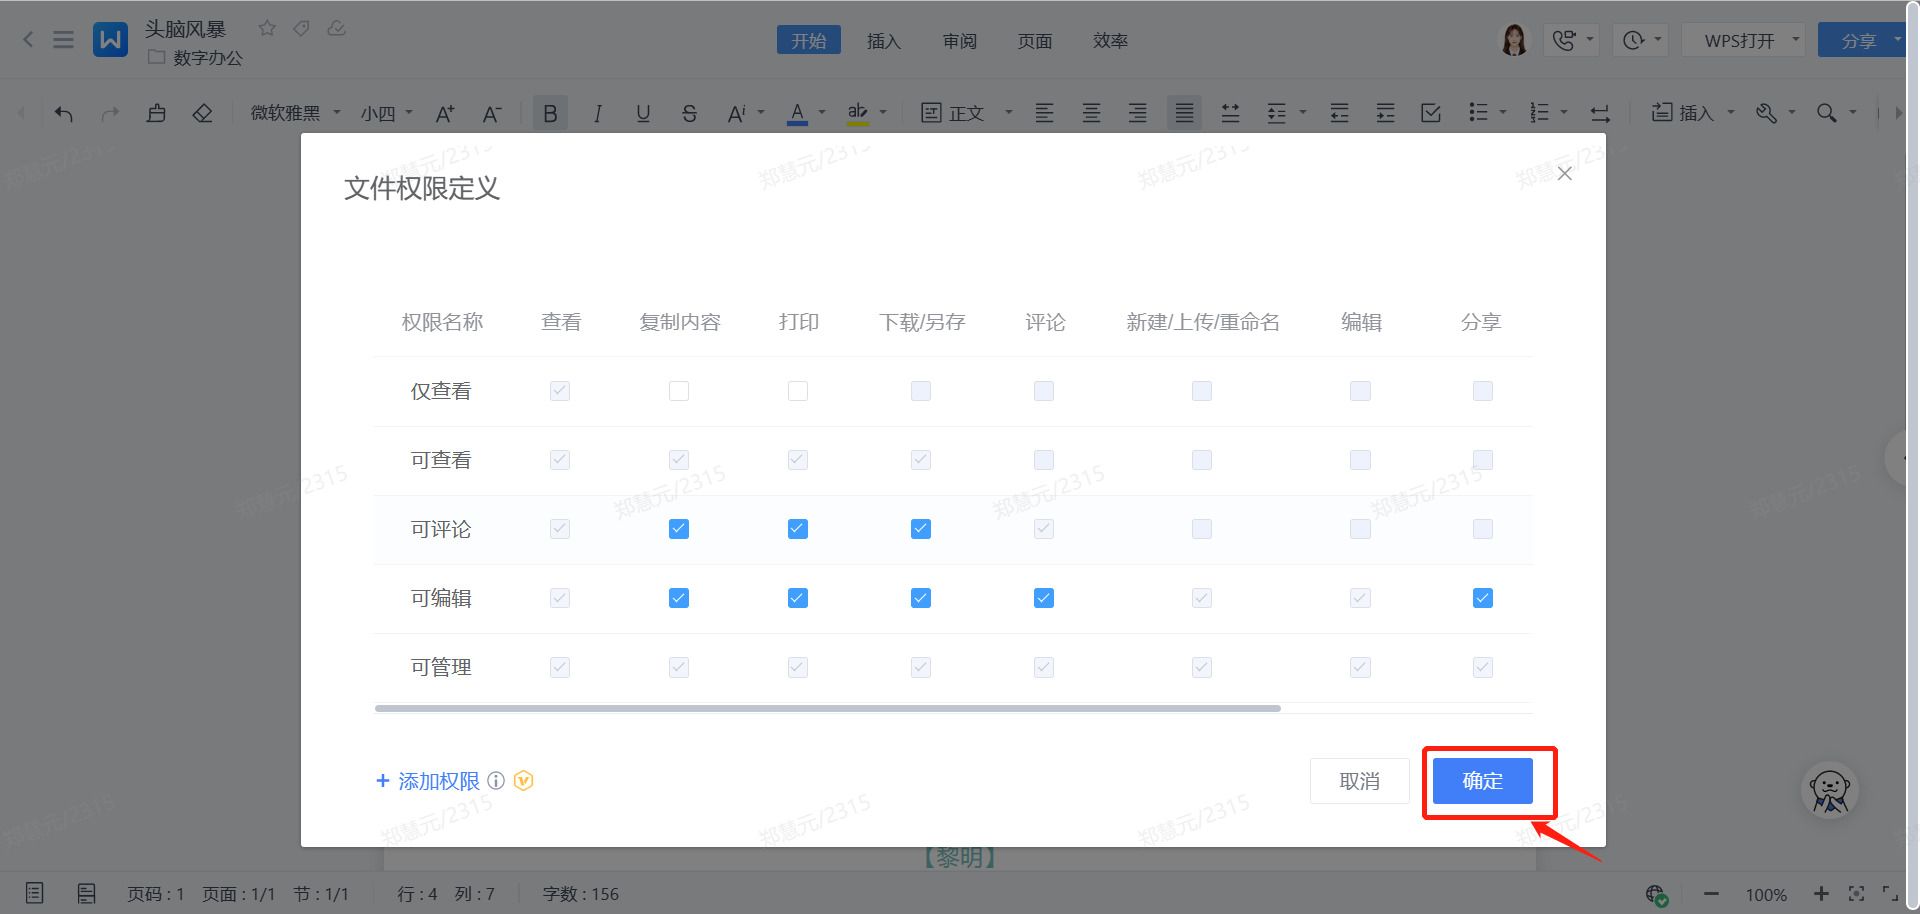Open the font color dropdown arrow
This screenshot has height=914, width=1920.
click(822, 112)
